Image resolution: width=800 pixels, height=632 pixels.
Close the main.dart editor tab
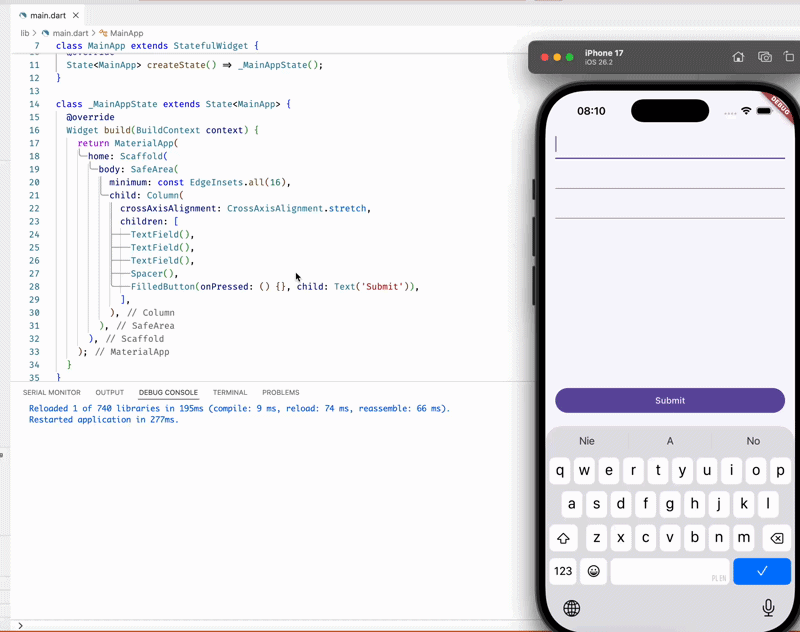75,15
